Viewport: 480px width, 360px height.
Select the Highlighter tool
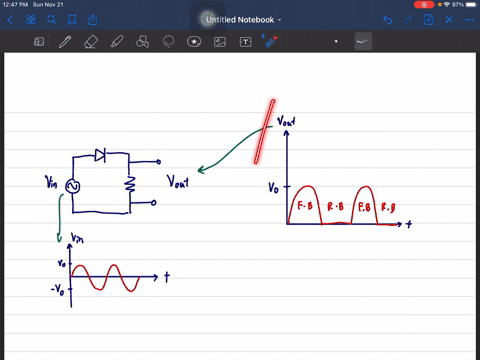[x=117, y=42]
